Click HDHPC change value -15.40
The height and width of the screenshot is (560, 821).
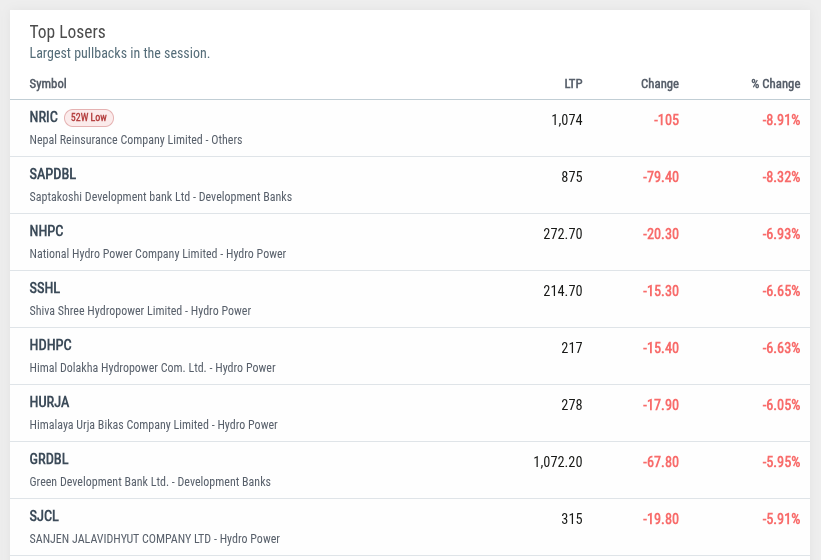tap(661, 348)
